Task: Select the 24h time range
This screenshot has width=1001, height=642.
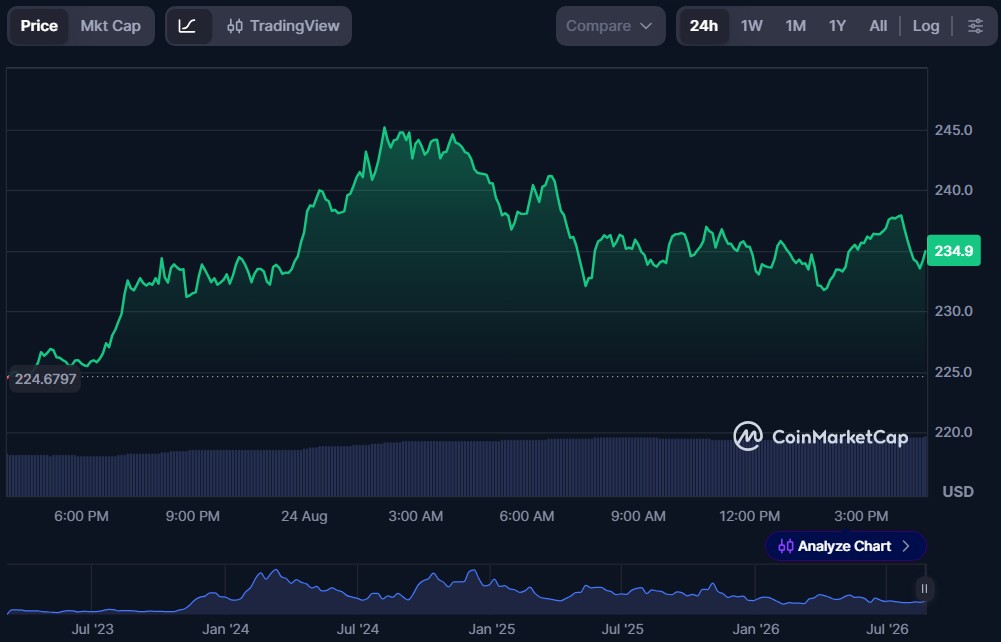Action: (704, 26)
